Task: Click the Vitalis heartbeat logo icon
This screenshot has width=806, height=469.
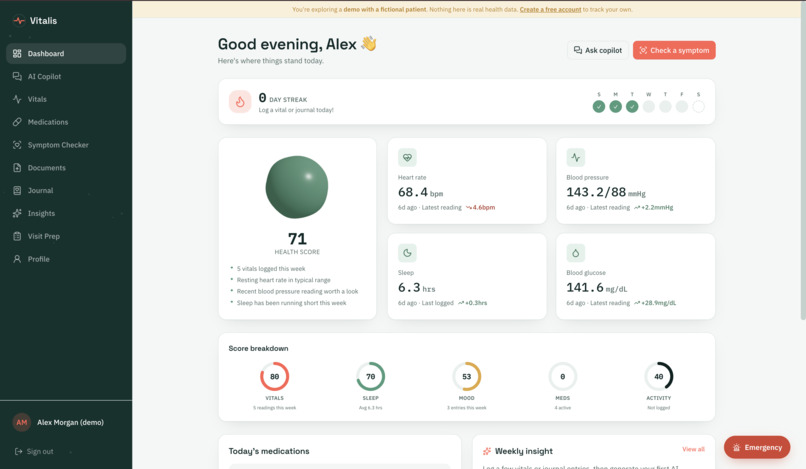Action: (x=19, y=21)
